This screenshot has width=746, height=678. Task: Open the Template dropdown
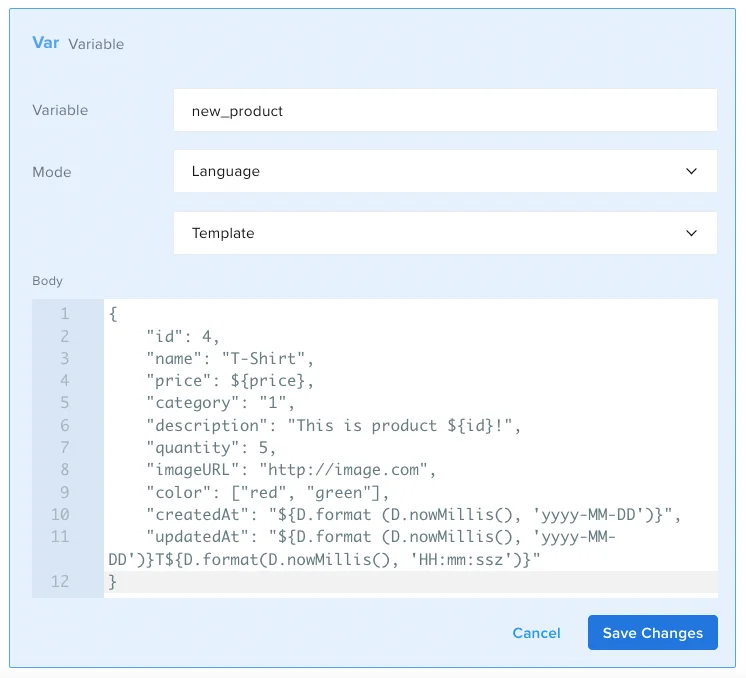point(445,233)
